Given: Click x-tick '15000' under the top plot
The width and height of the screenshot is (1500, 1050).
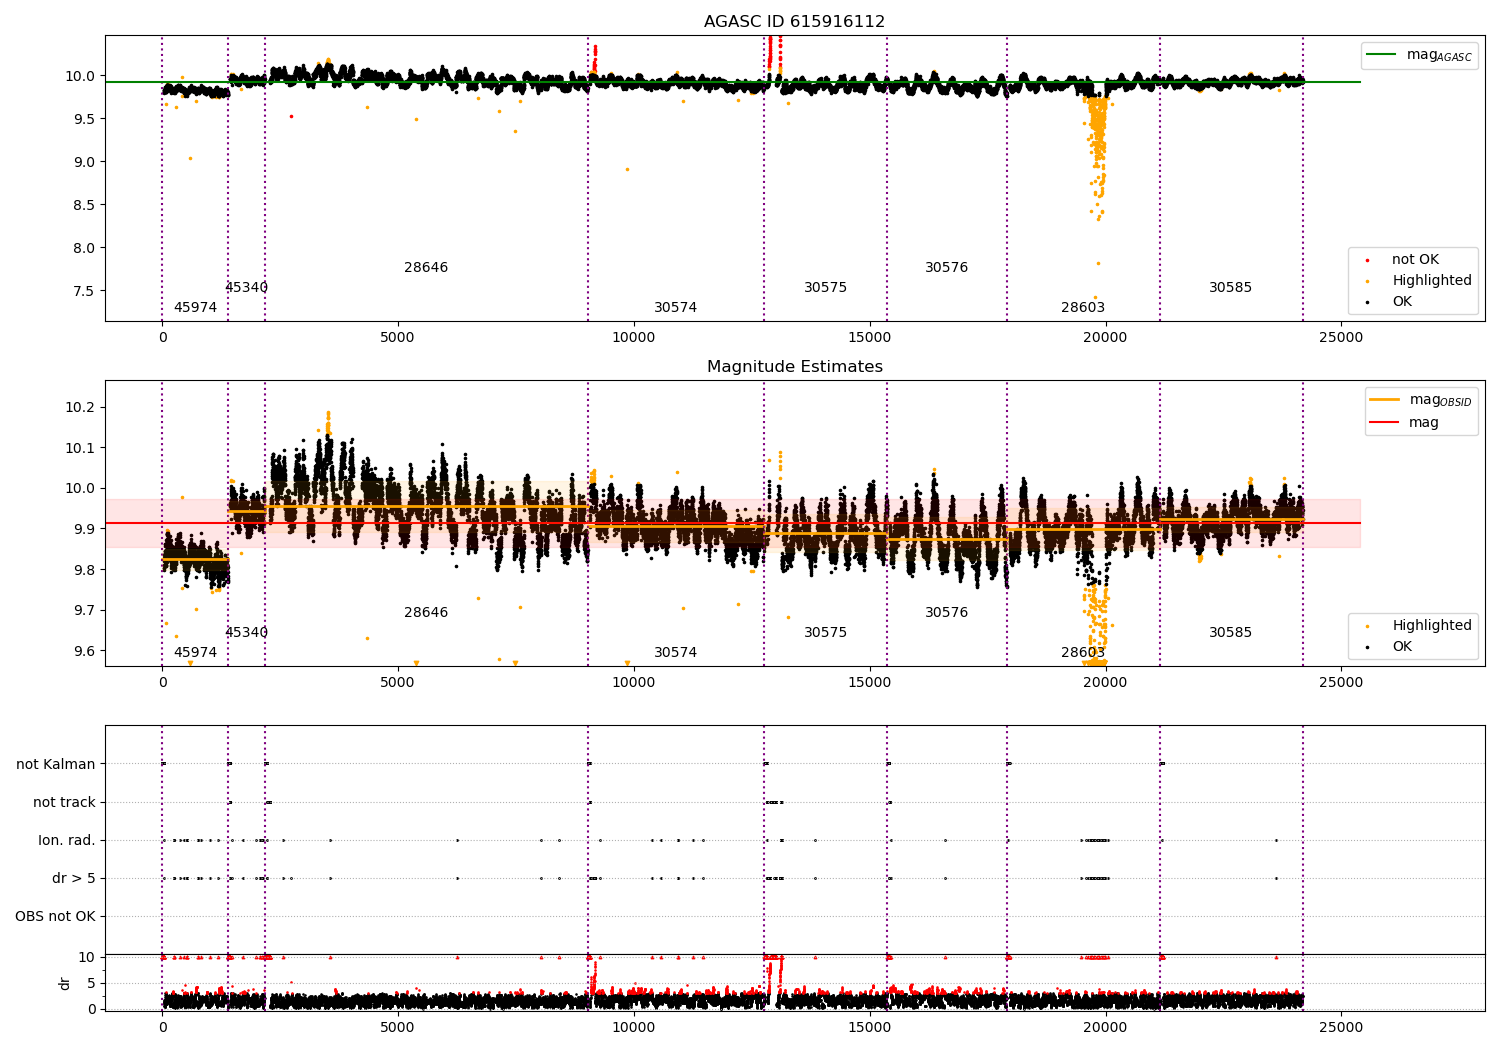Looking at the screenshot, I should pos(869,338).
